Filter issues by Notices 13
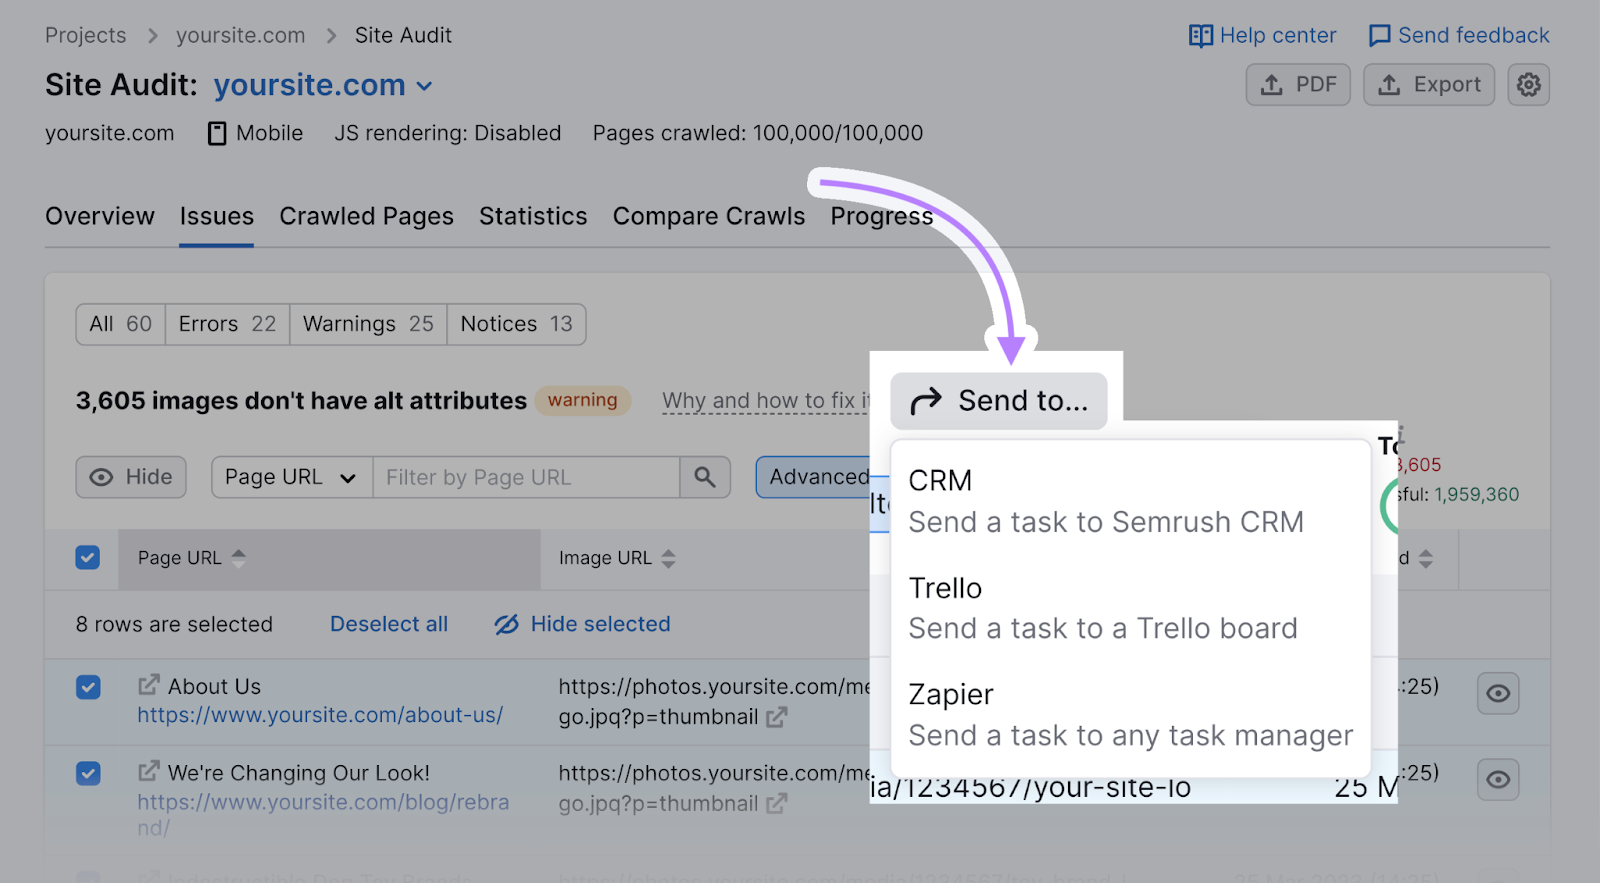The height and width of the screenshot is (883, 1600). (x=516, y=324)
